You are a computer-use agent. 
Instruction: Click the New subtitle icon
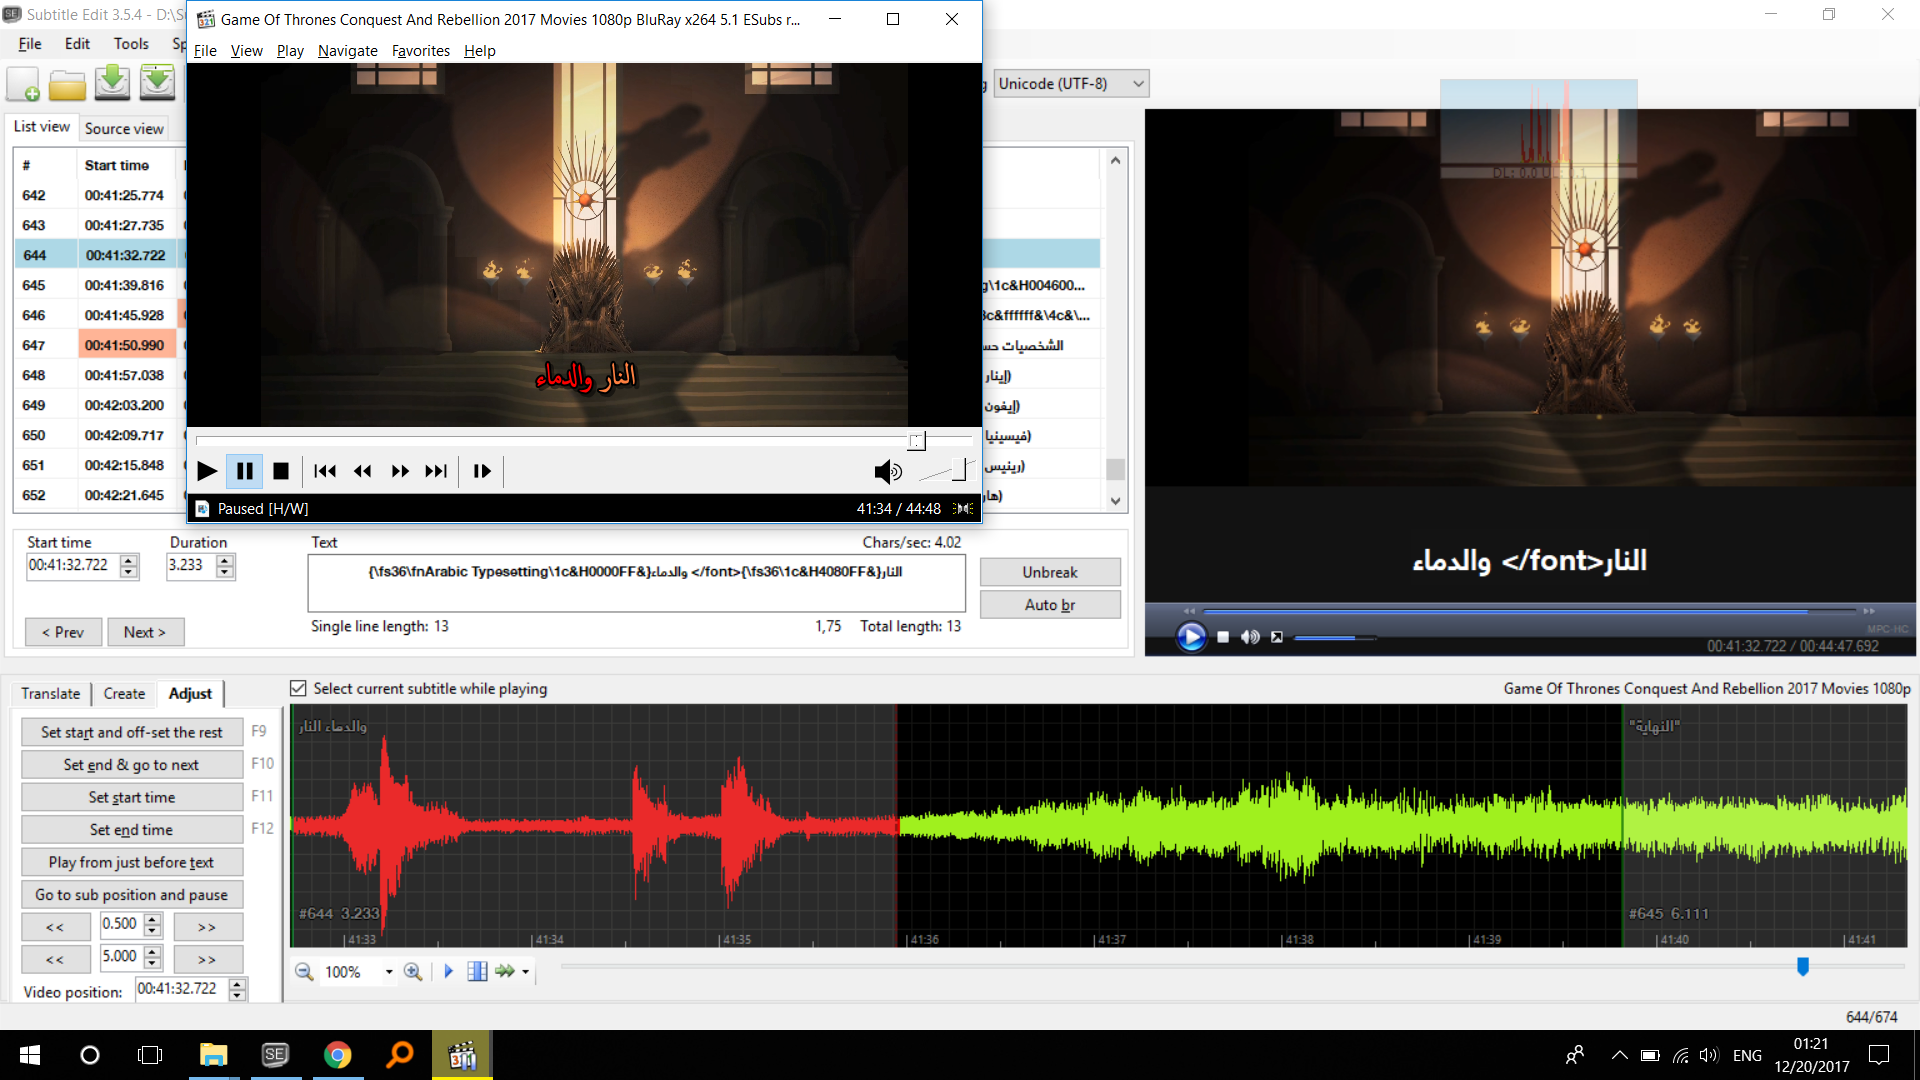pyautogui.click(x=22, y=84)
